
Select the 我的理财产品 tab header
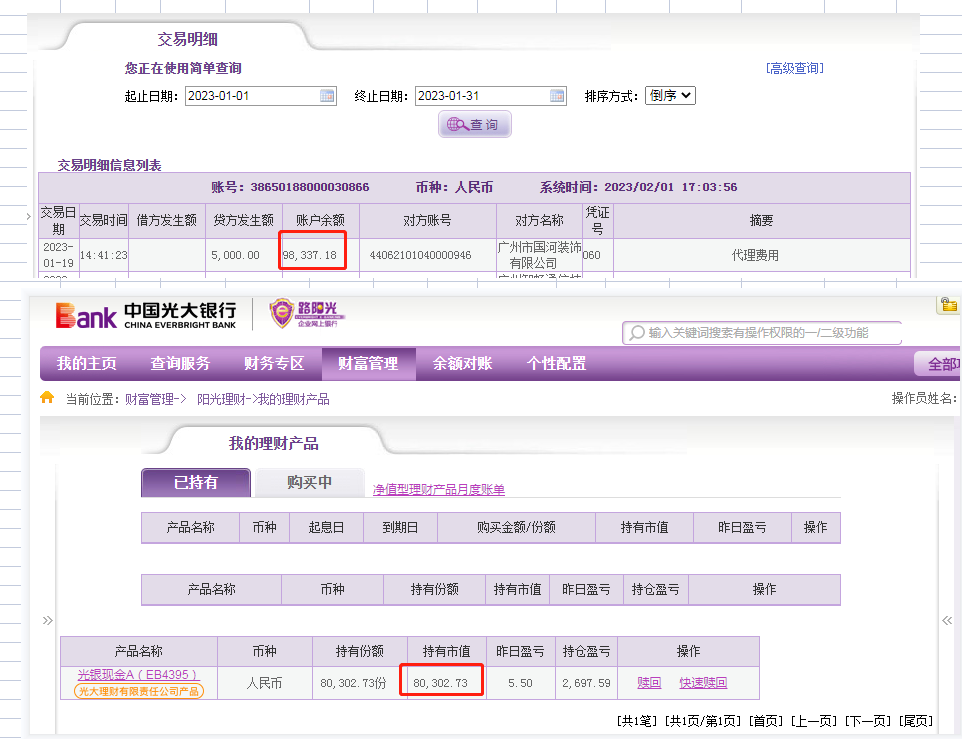pyautogui.click(x=274, y=443)
